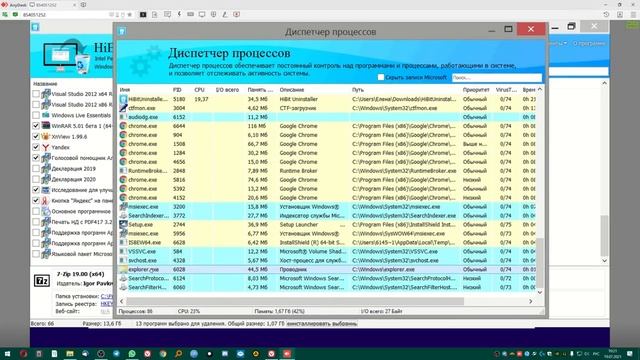Click the SearchIndexer.exe process icon

[x=123, y=216]
